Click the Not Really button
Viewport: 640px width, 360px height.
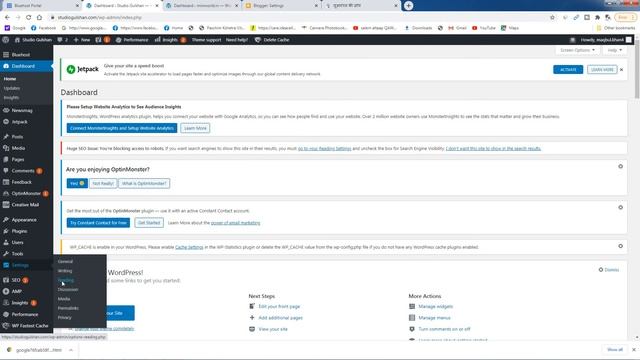(103, 183)
